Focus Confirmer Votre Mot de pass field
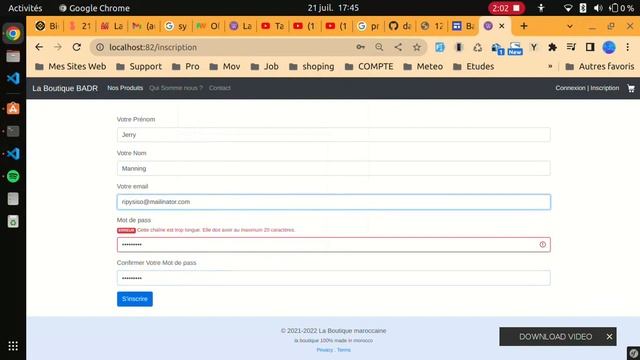 333,278
